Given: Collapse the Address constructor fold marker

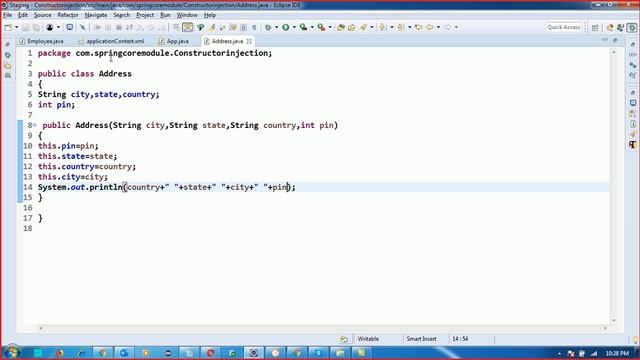Looking at the screenshot, I should click(35, 125).
